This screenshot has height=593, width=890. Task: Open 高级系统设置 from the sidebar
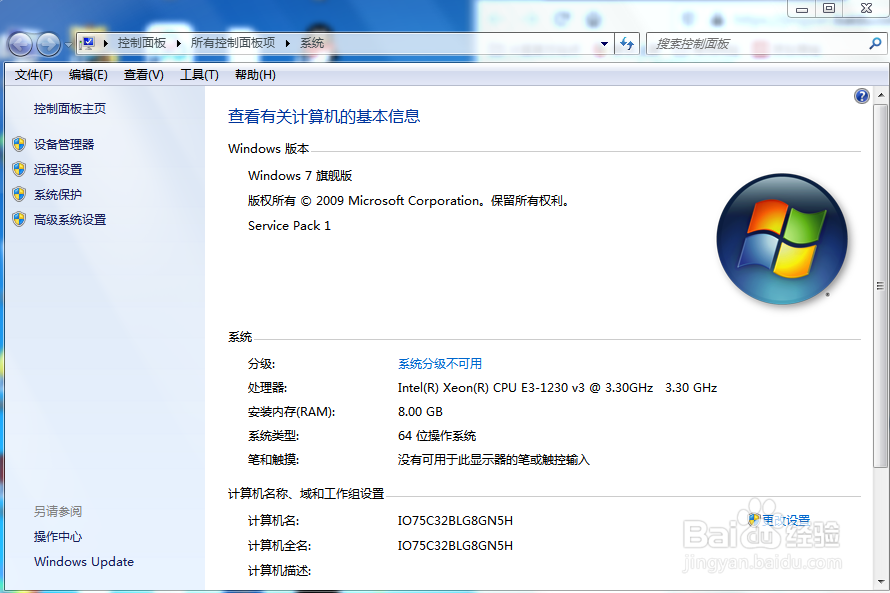70,220
